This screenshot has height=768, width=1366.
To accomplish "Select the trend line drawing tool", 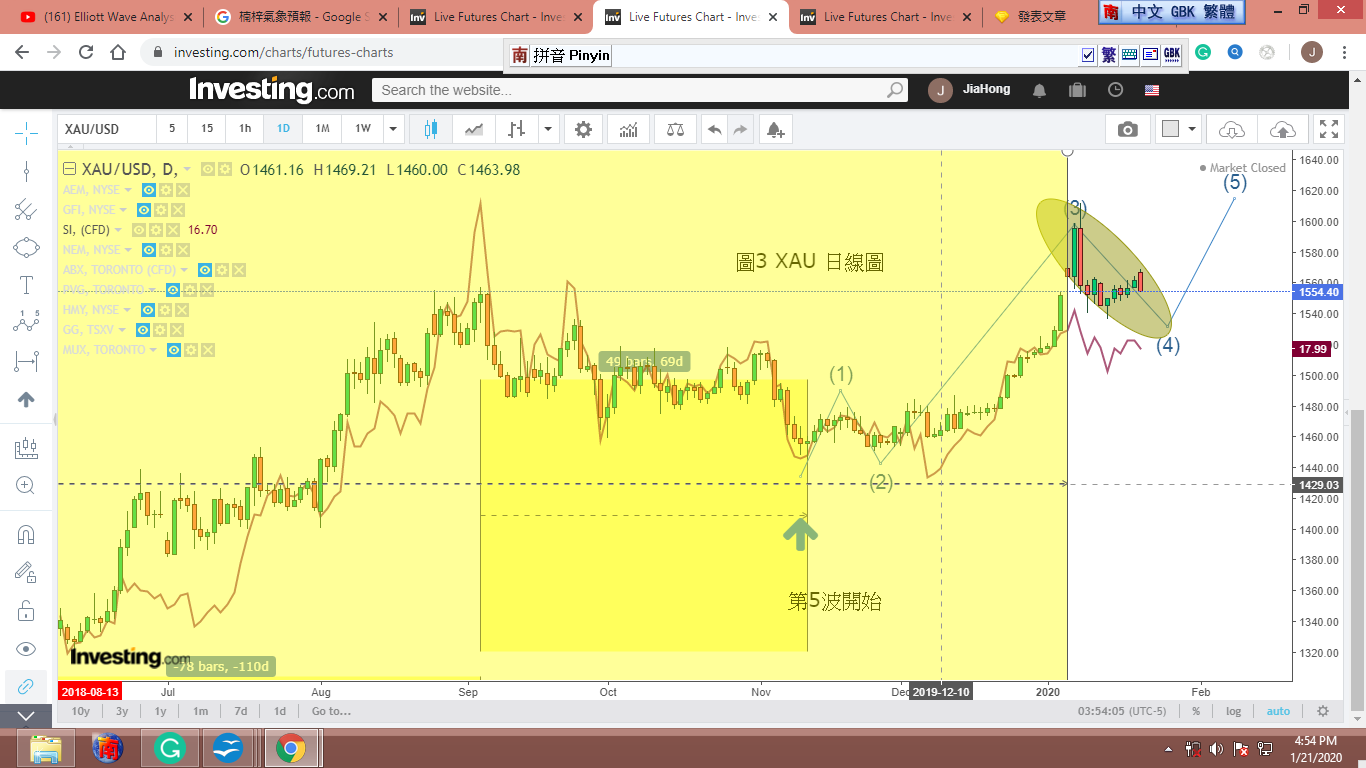I will [x=26, y=171].
